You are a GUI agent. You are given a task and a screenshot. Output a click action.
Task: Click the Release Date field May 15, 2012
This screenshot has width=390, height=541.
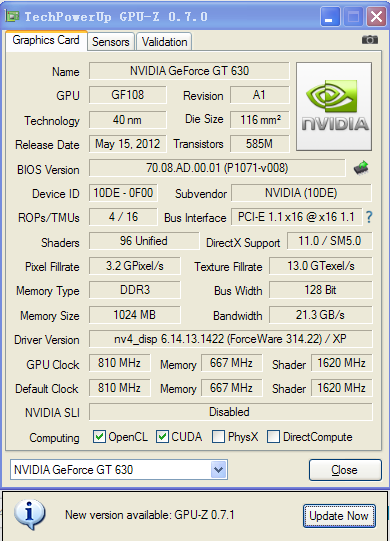pos(128,144)
